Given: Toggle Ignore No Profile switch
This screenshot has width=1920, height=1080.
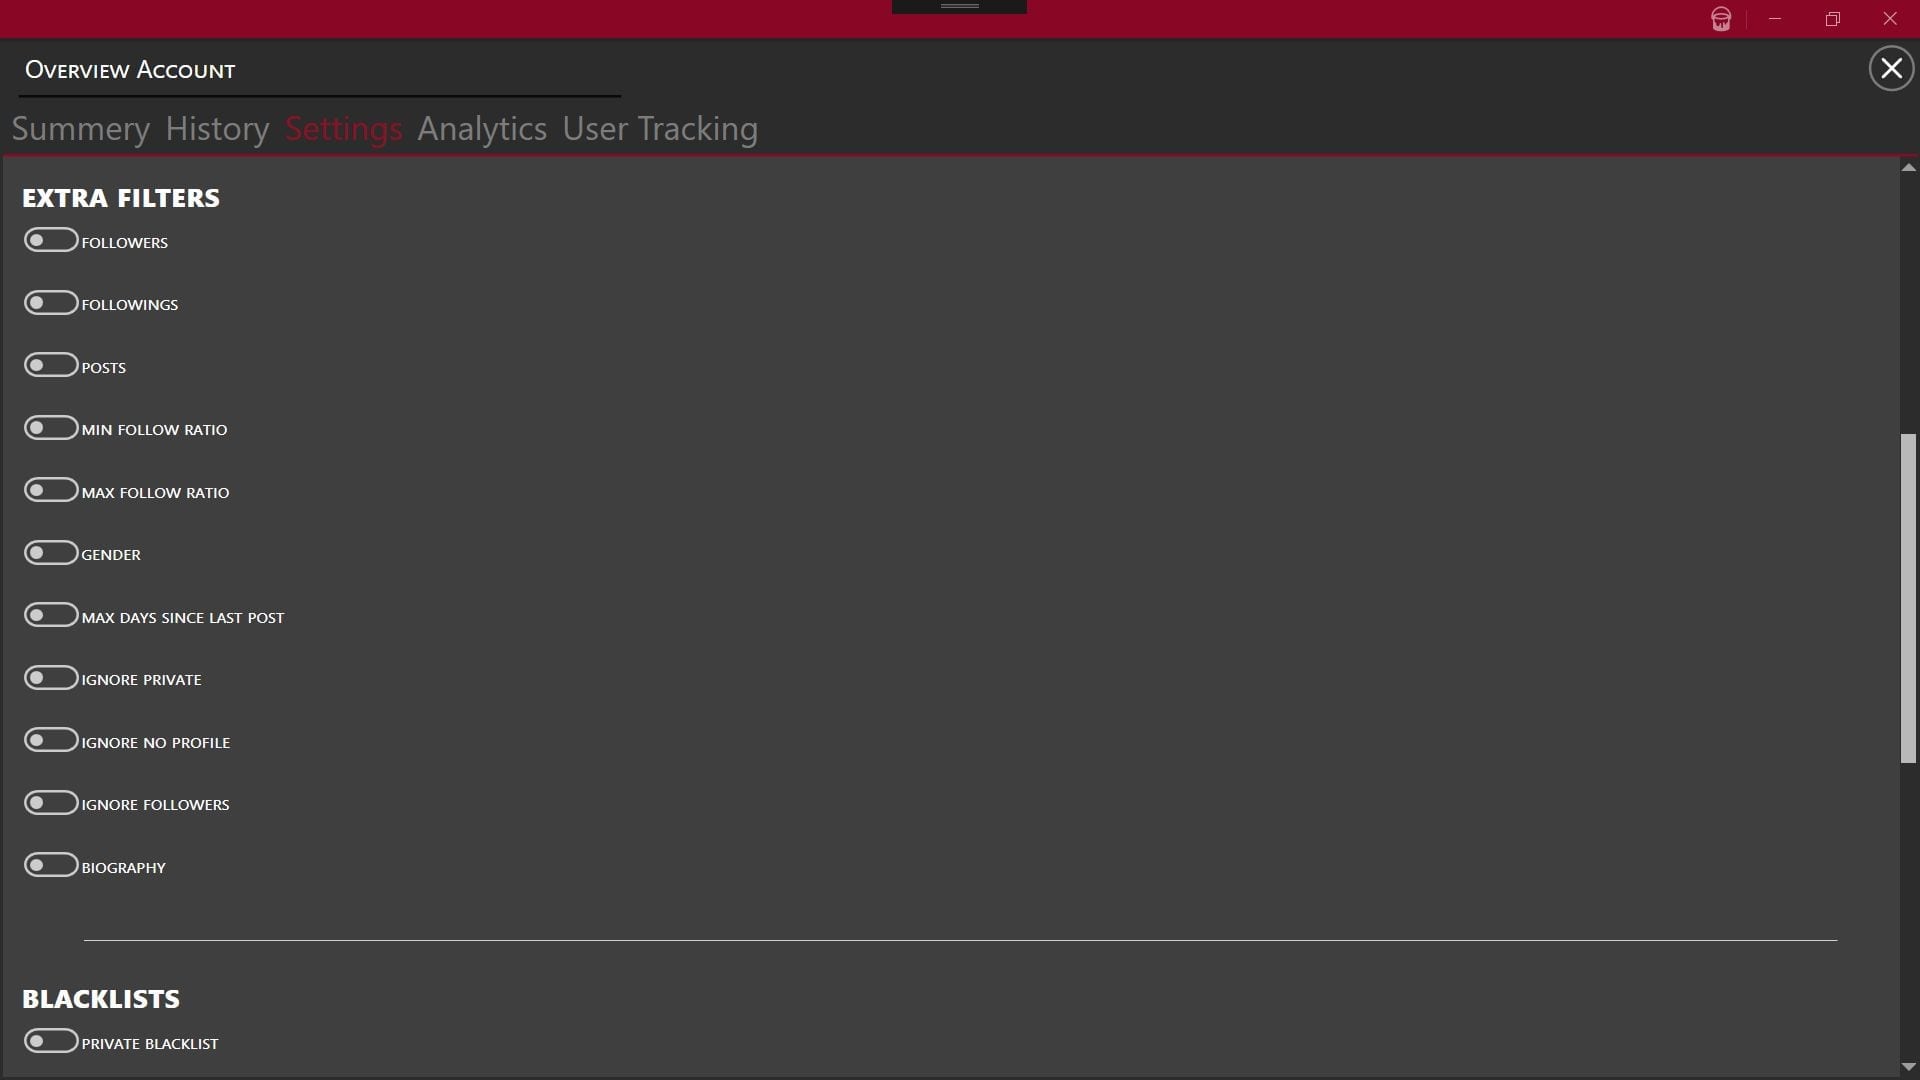Looking at the screenshot, I should (x=51, y=741).
